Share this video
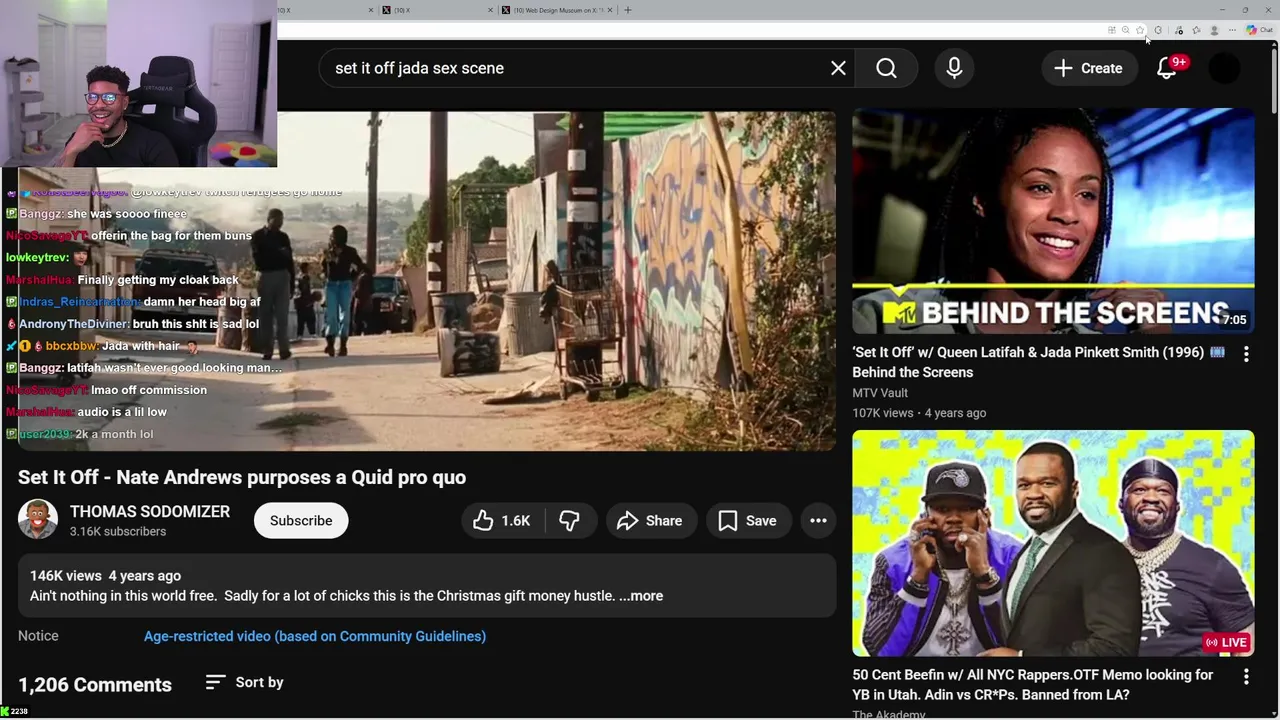 click(650, 520)
